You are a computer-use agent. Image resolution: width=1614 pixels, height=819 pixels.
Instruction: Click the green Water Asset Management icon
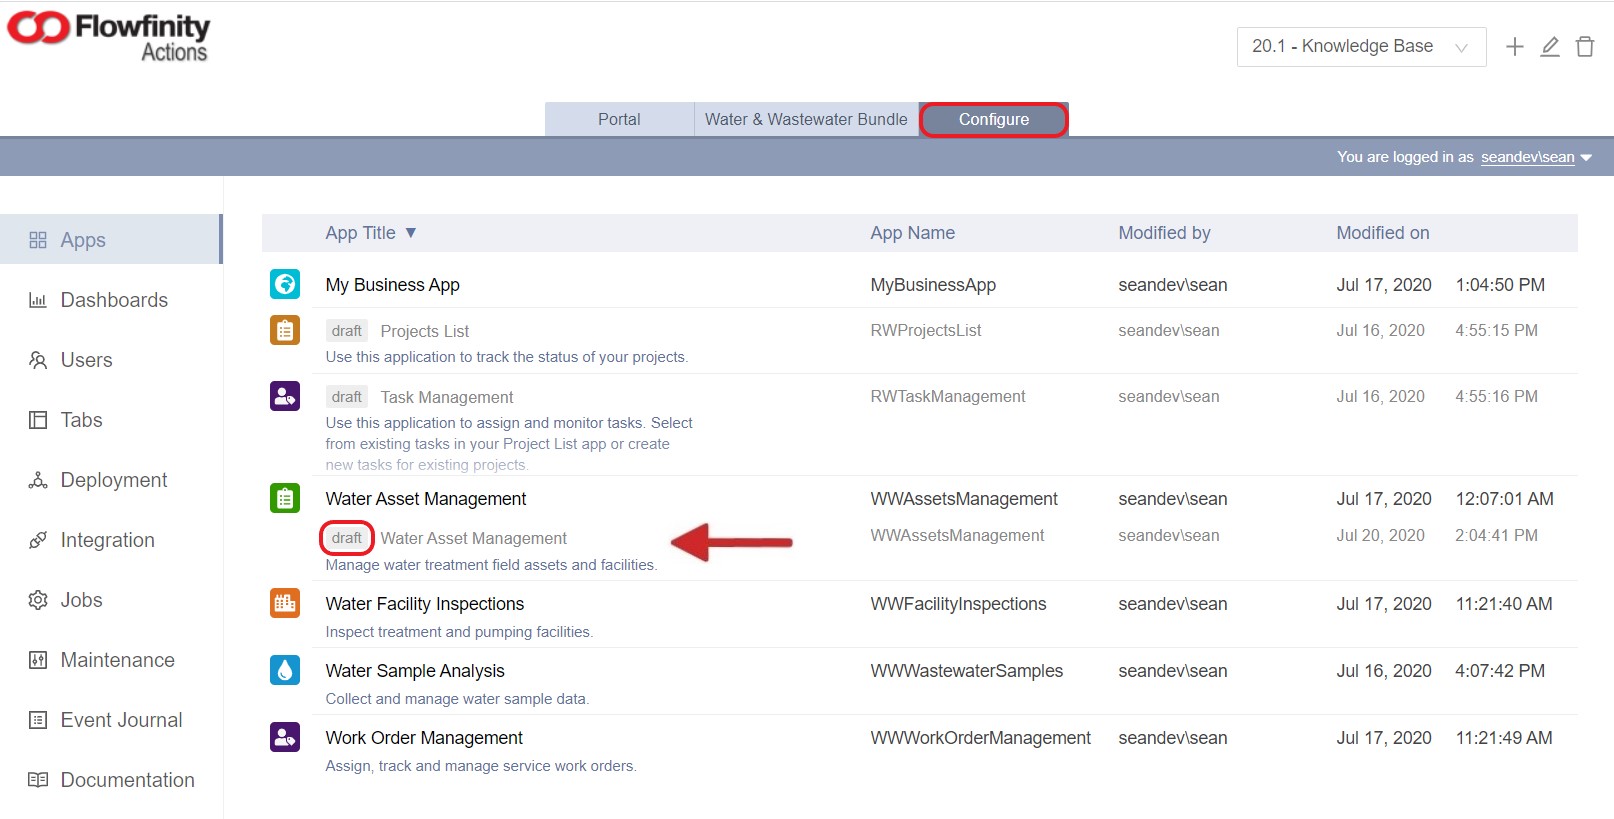click(x=285, y=498)
